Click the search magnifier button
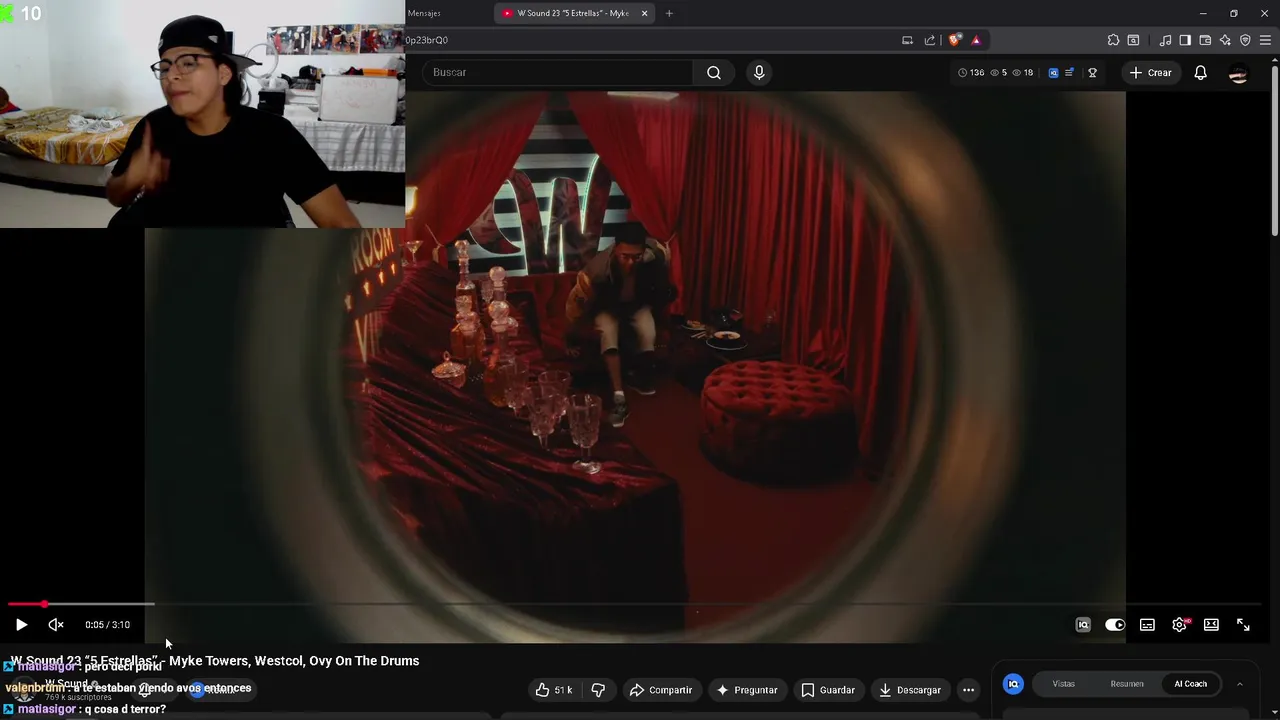The height and width of the screenshot is (720, 1280). (714, 72)
